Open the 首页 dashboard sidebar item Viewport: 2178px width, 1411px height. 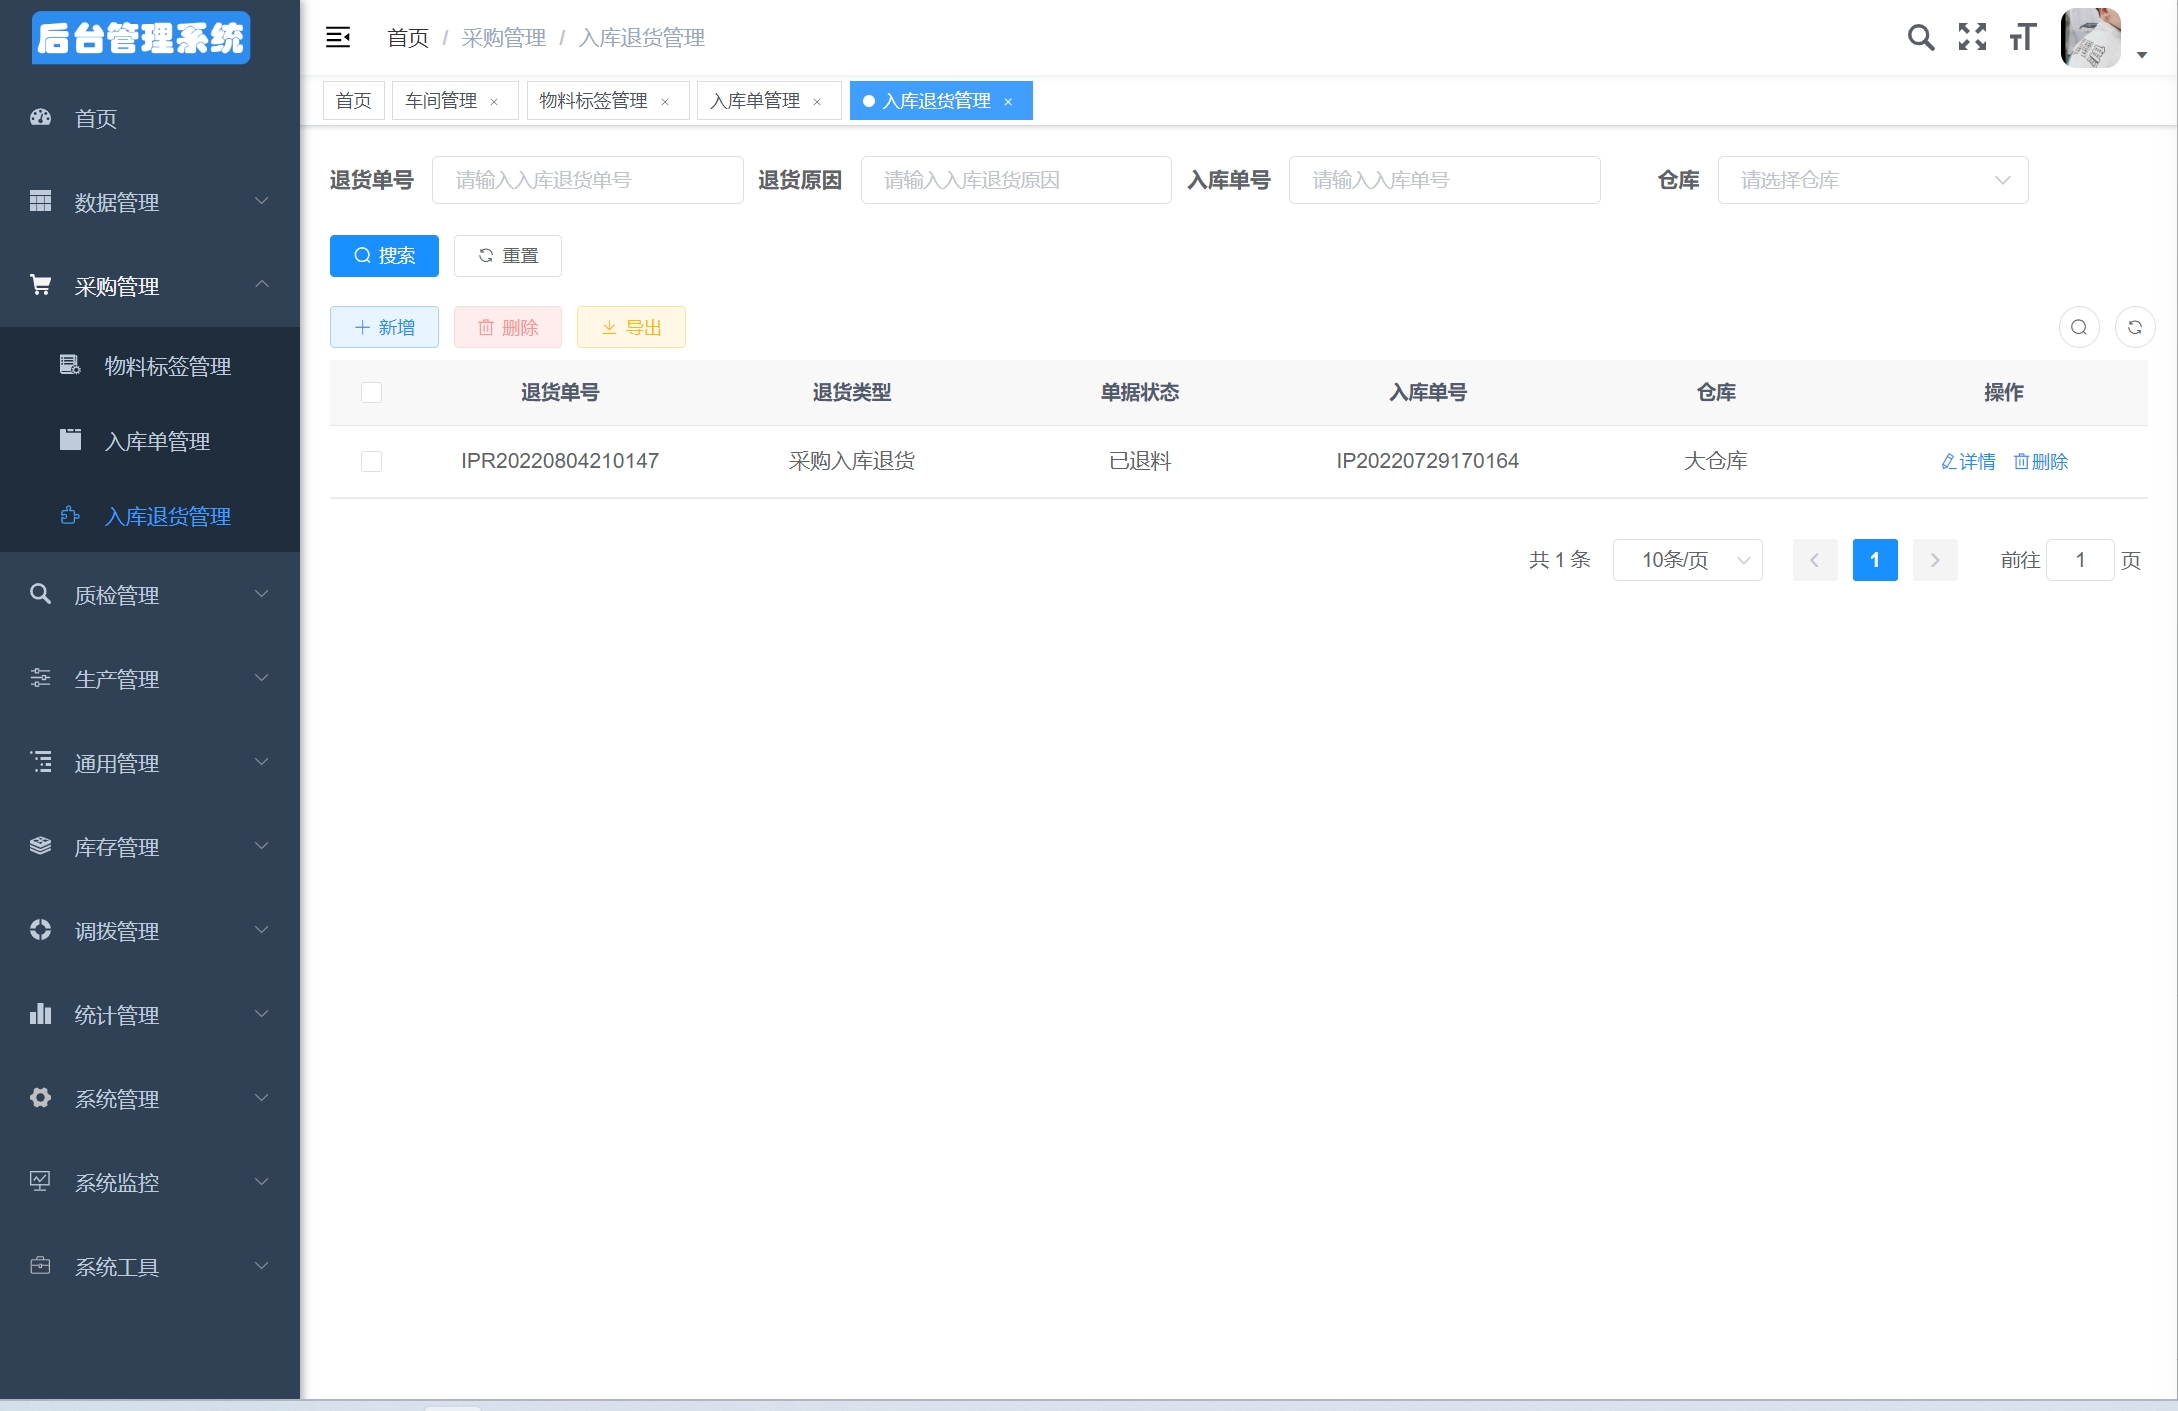(x=96, y=119)
